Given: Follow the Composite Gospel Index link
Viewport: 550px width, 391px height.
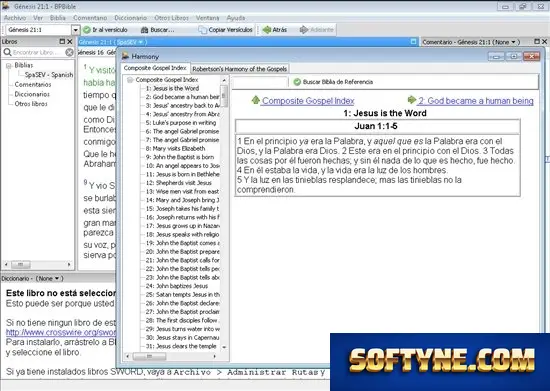Looking at the screenshot, I should pos(308,101).
